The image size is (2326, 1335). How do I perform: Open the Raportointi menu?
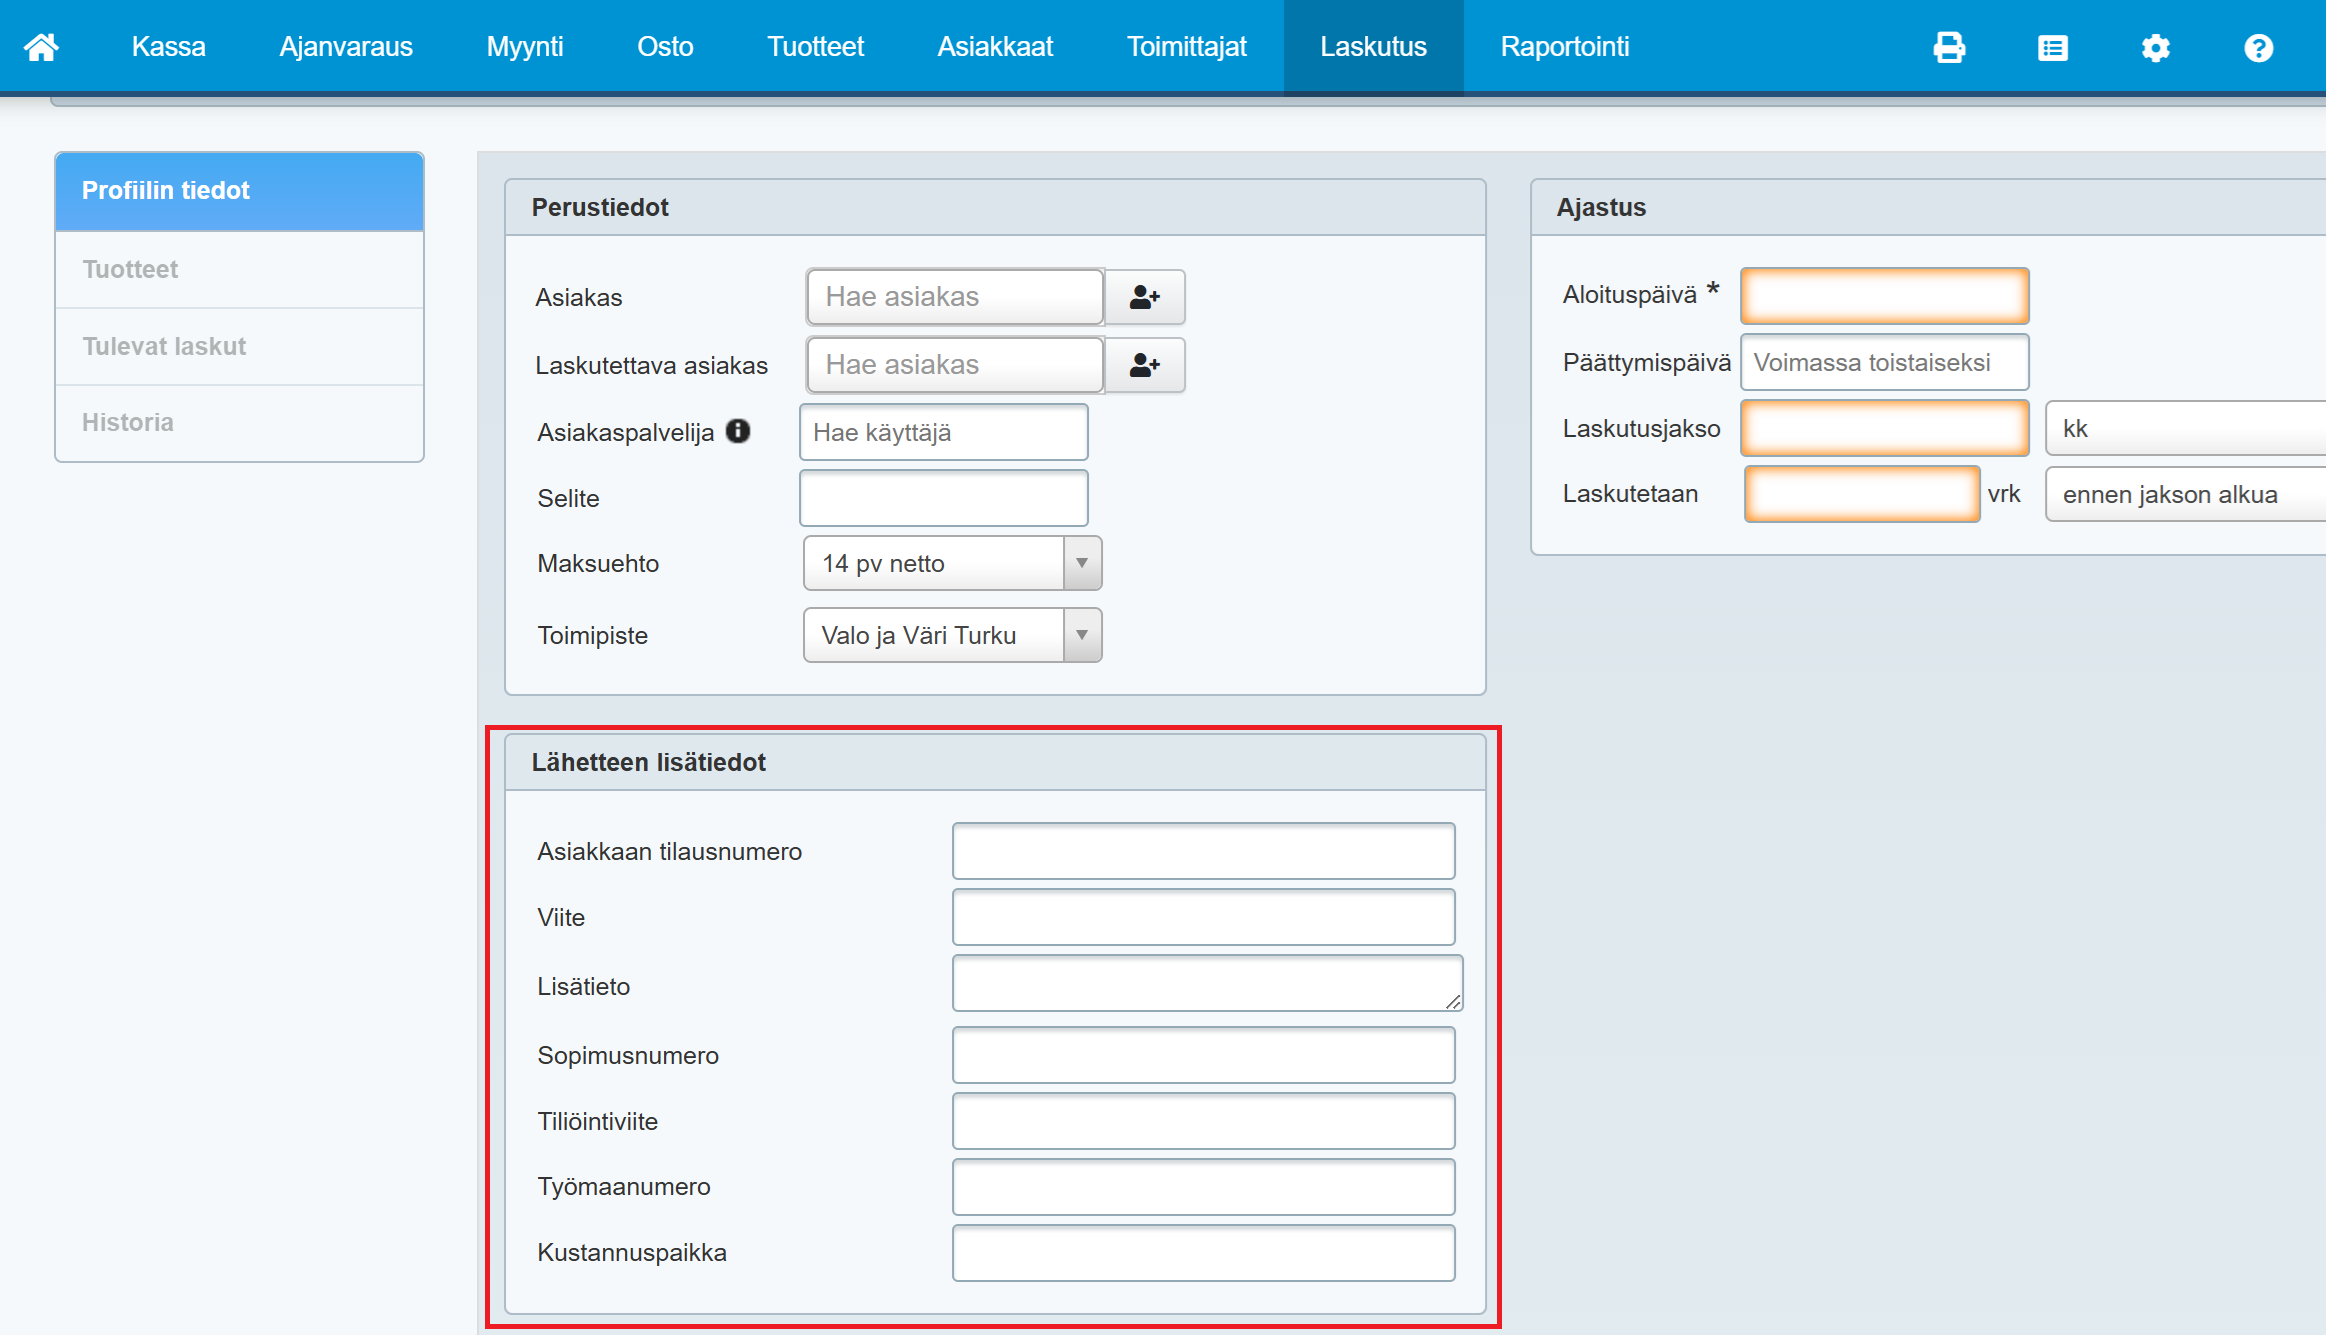1564,47
